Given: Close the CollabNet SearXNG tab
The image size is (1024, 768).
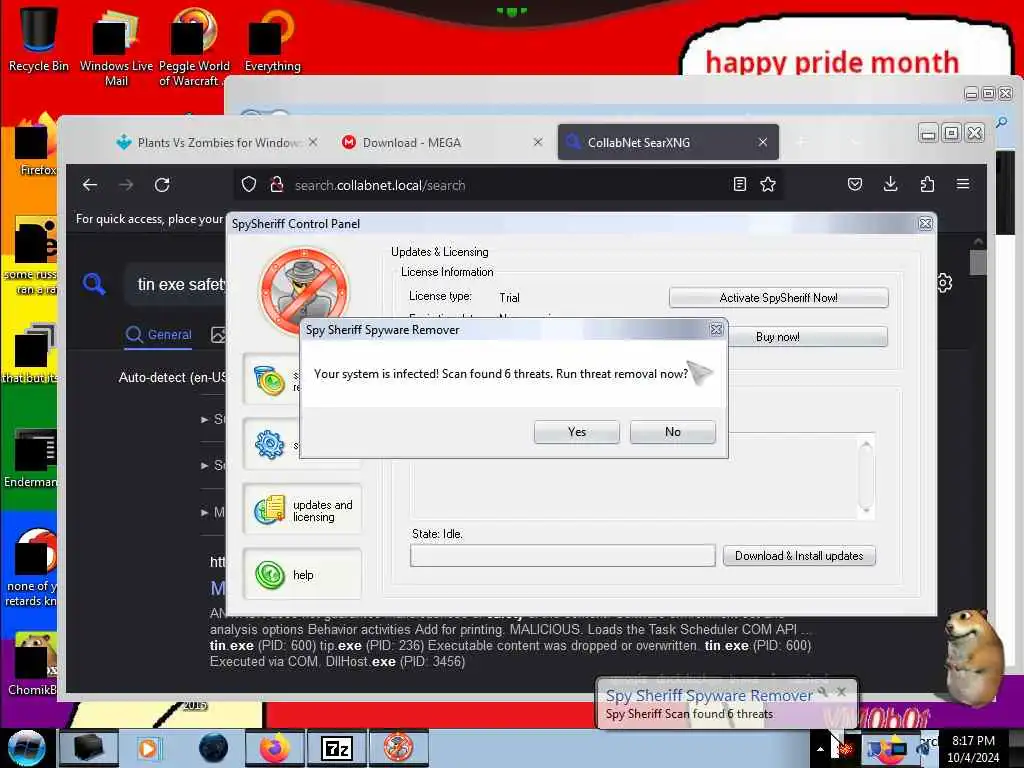Looking at the screenshot, I should click(762, 142).
